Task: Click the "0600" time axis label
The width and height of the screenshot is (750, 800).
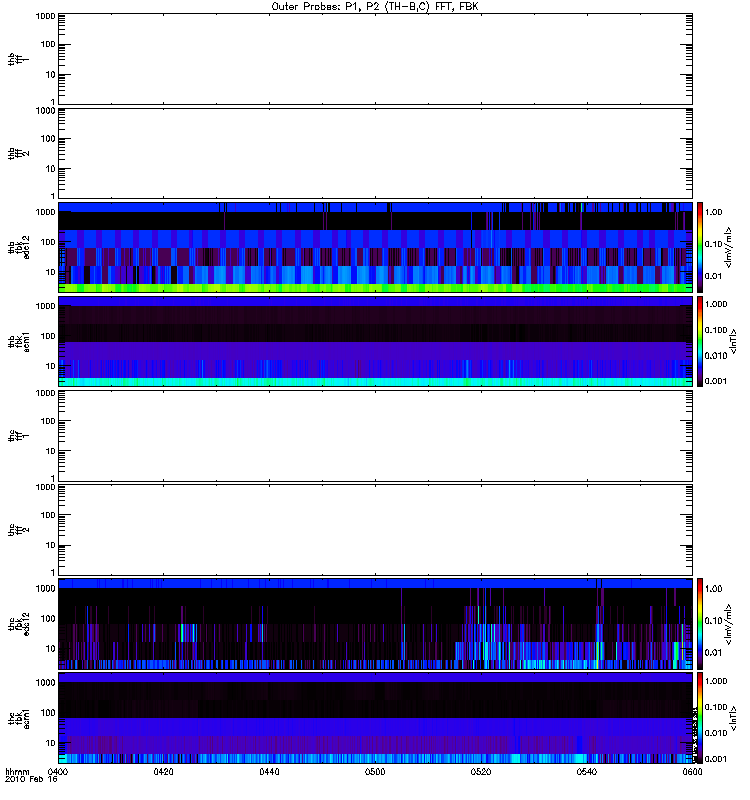Action: point(692,772)
